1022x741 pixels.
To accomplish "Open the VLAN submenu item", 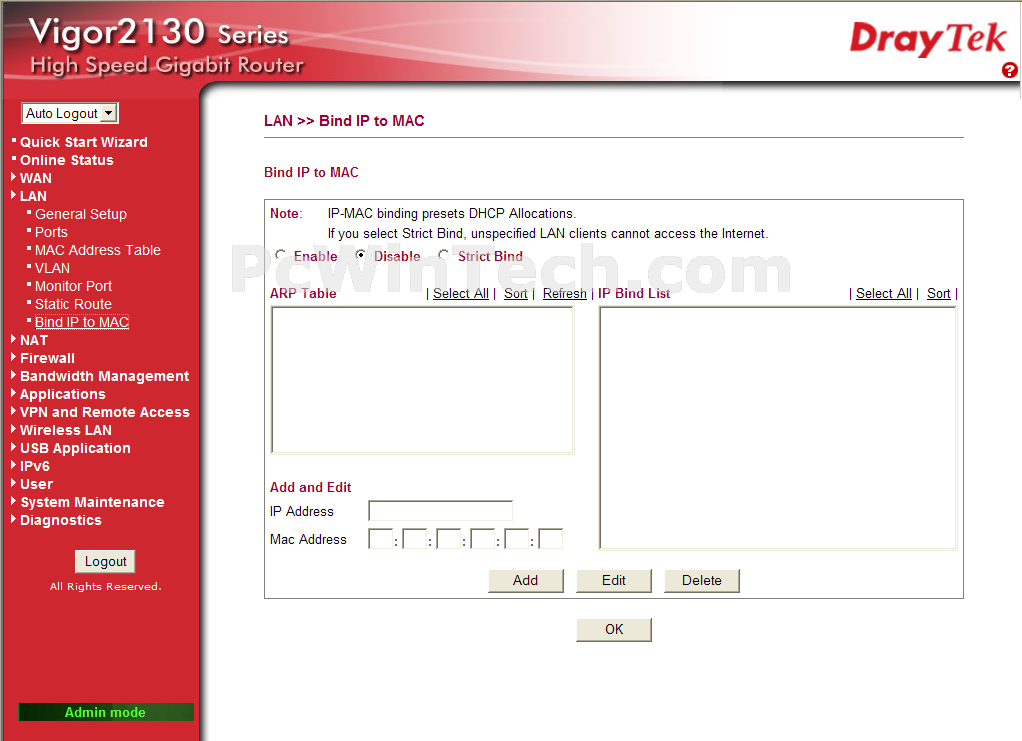I will point(52,268).
